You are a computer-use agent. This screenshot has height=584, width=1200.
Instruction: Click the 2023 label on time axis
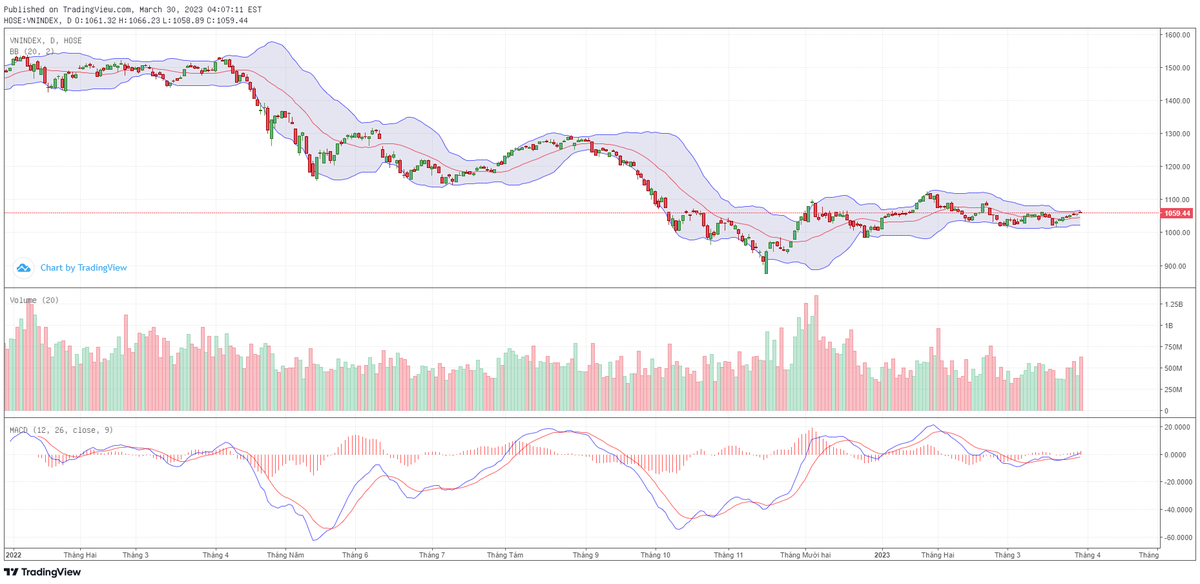tap(882, 553)
